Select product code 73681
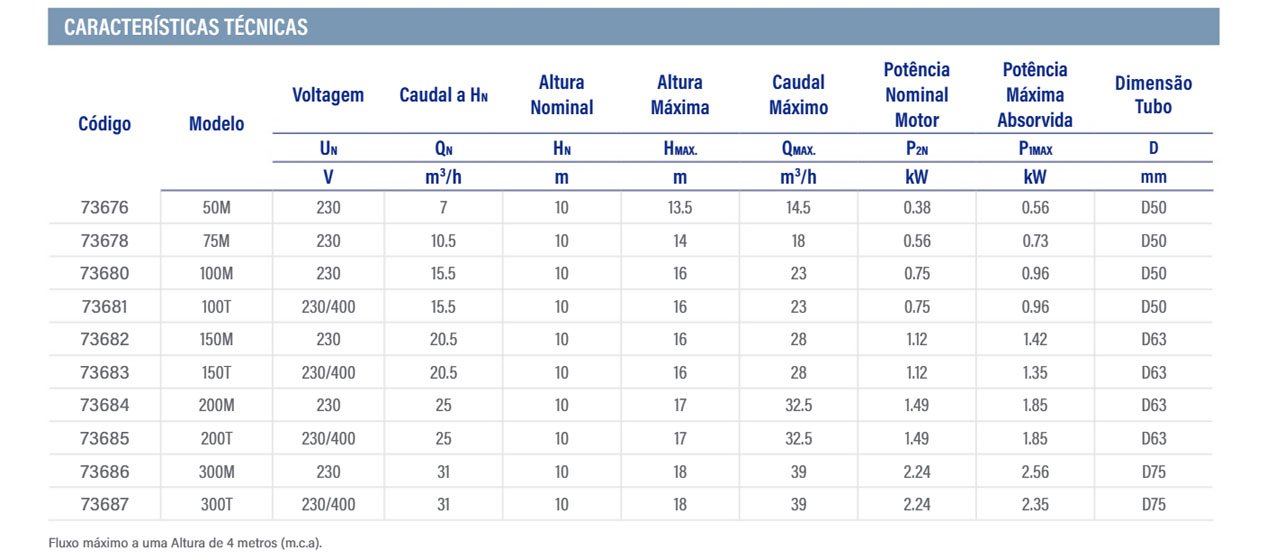1267x559 pixels. click(105, 307)
